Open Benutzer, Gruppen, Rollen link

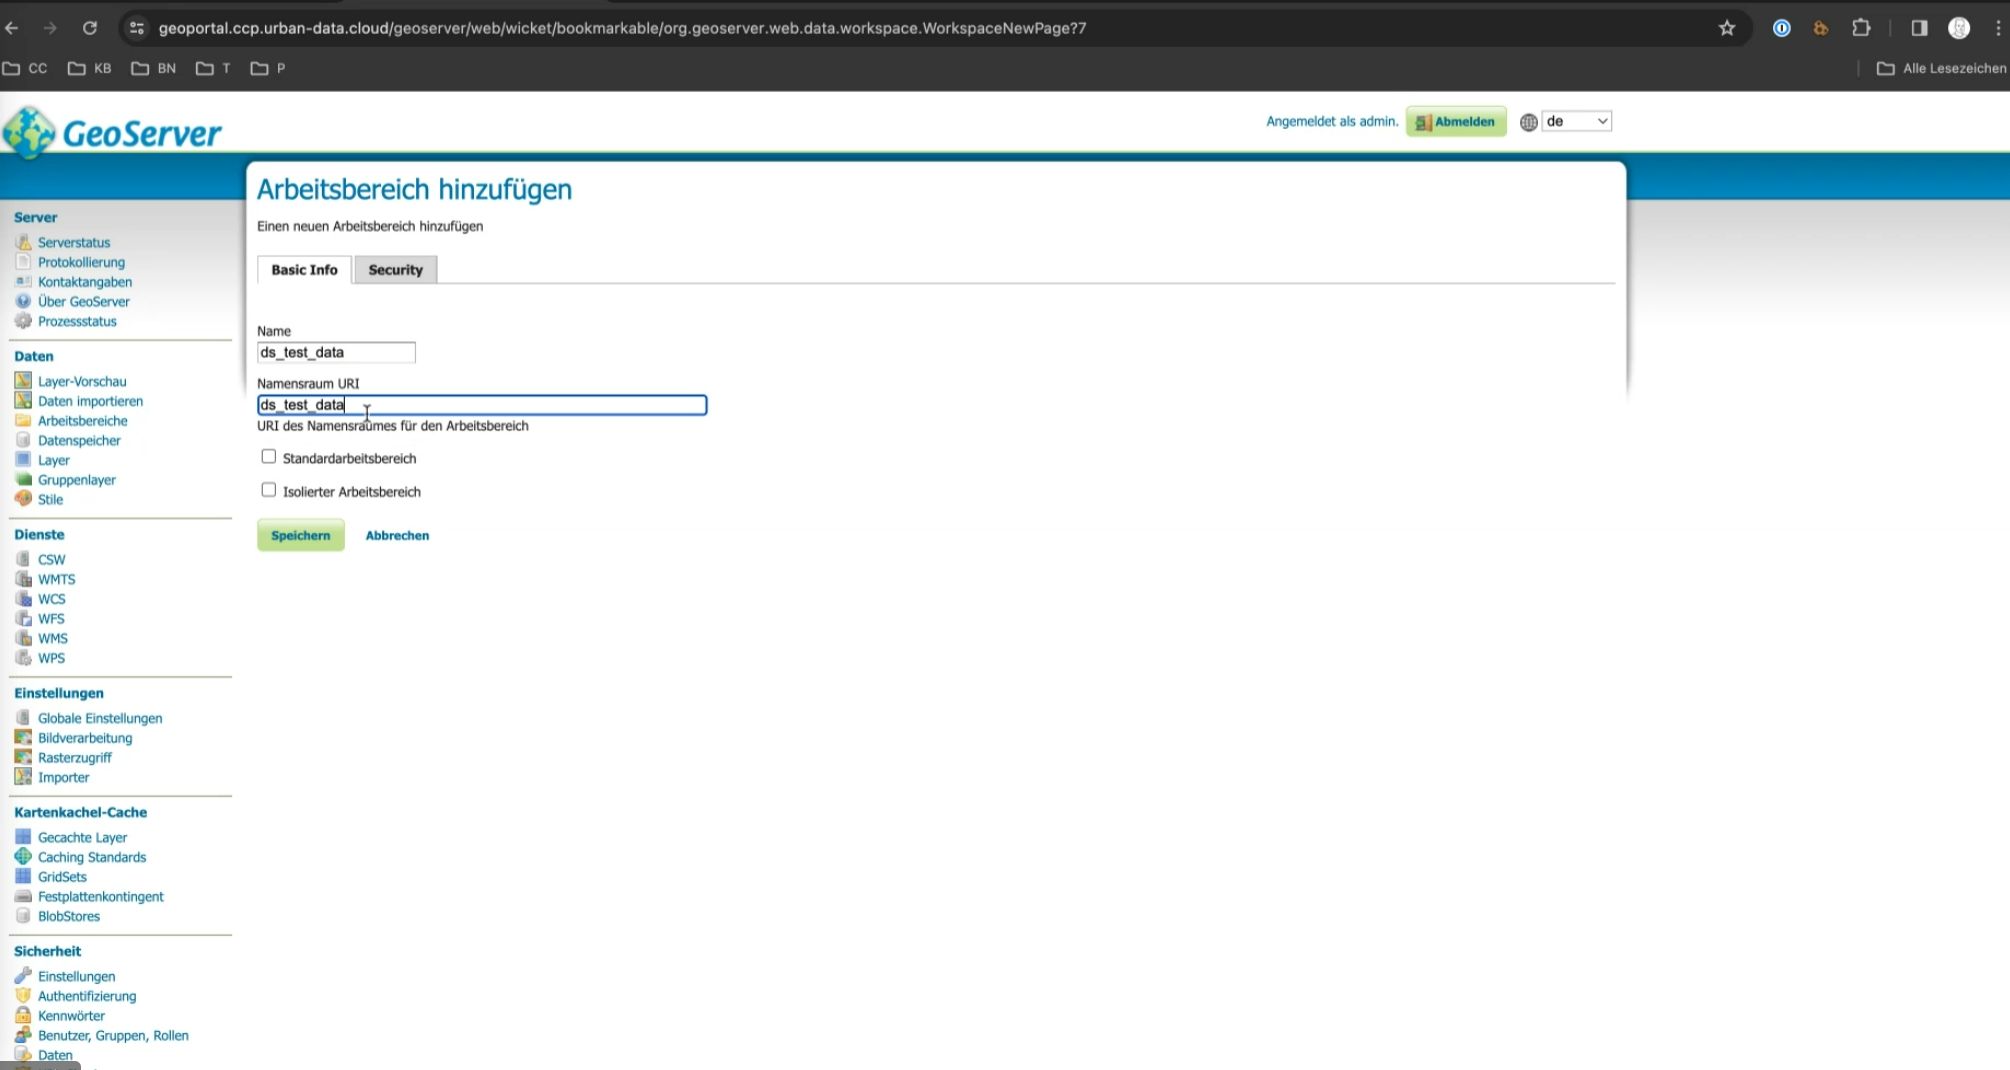point(113,1035)
